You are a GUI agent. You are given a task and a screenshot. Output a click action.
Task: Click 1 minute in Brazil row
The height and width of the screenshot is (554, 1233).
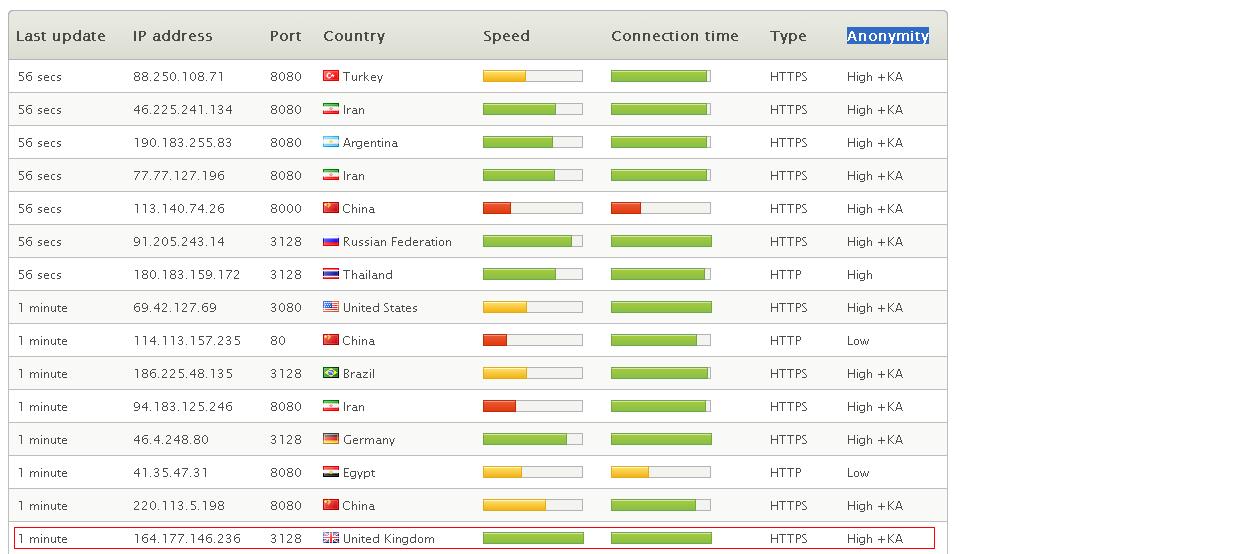coord(43,374)
